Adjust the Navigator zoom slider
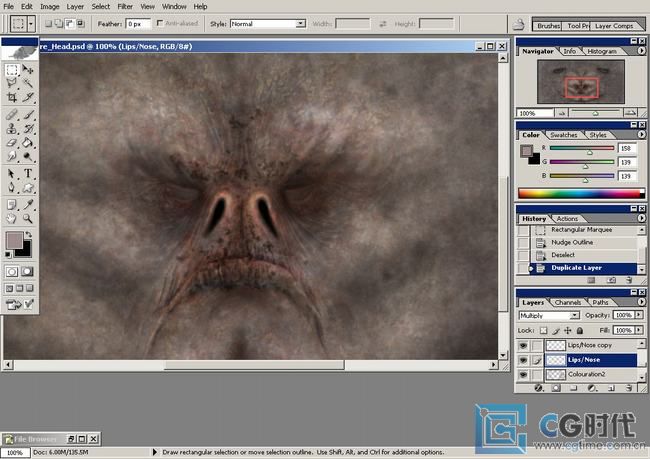The image size is (650, 459). pos(595,113)
